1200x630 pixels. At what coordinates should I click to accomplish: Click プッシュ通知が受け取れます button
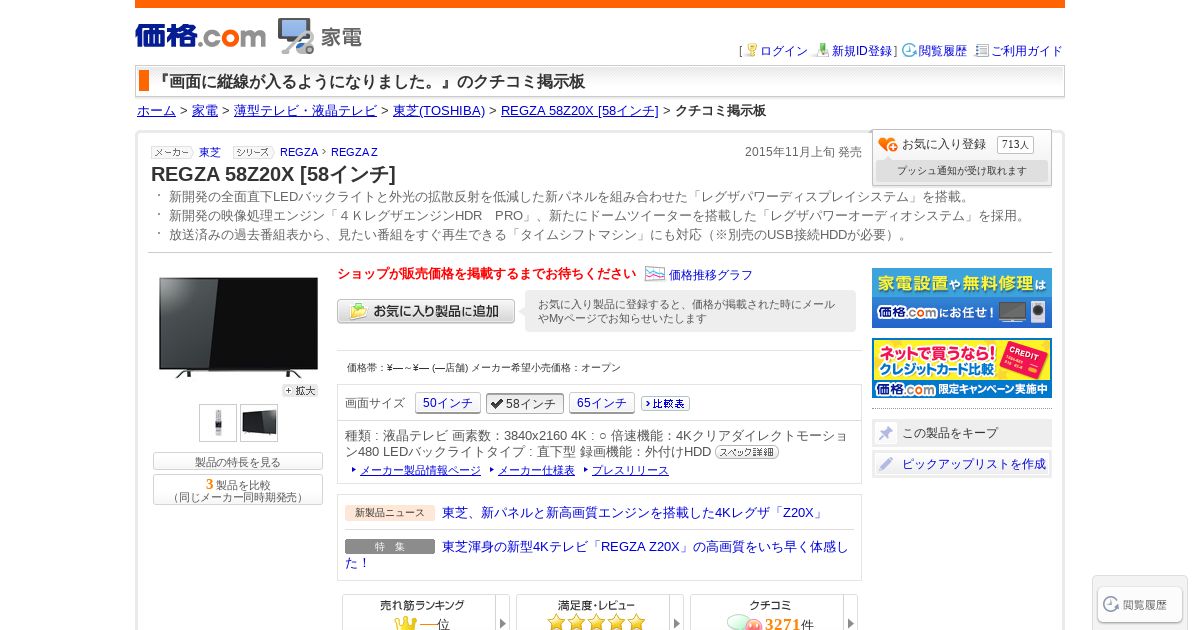pos(962,171)
